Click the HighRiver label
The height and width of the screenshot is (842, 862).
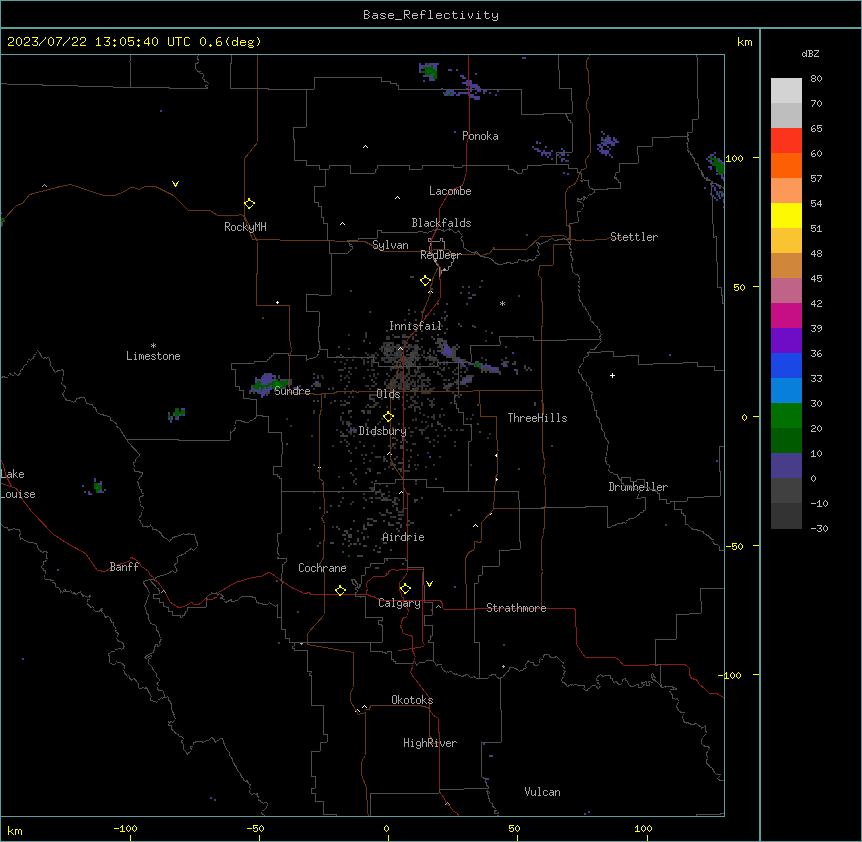coord(430,743)
